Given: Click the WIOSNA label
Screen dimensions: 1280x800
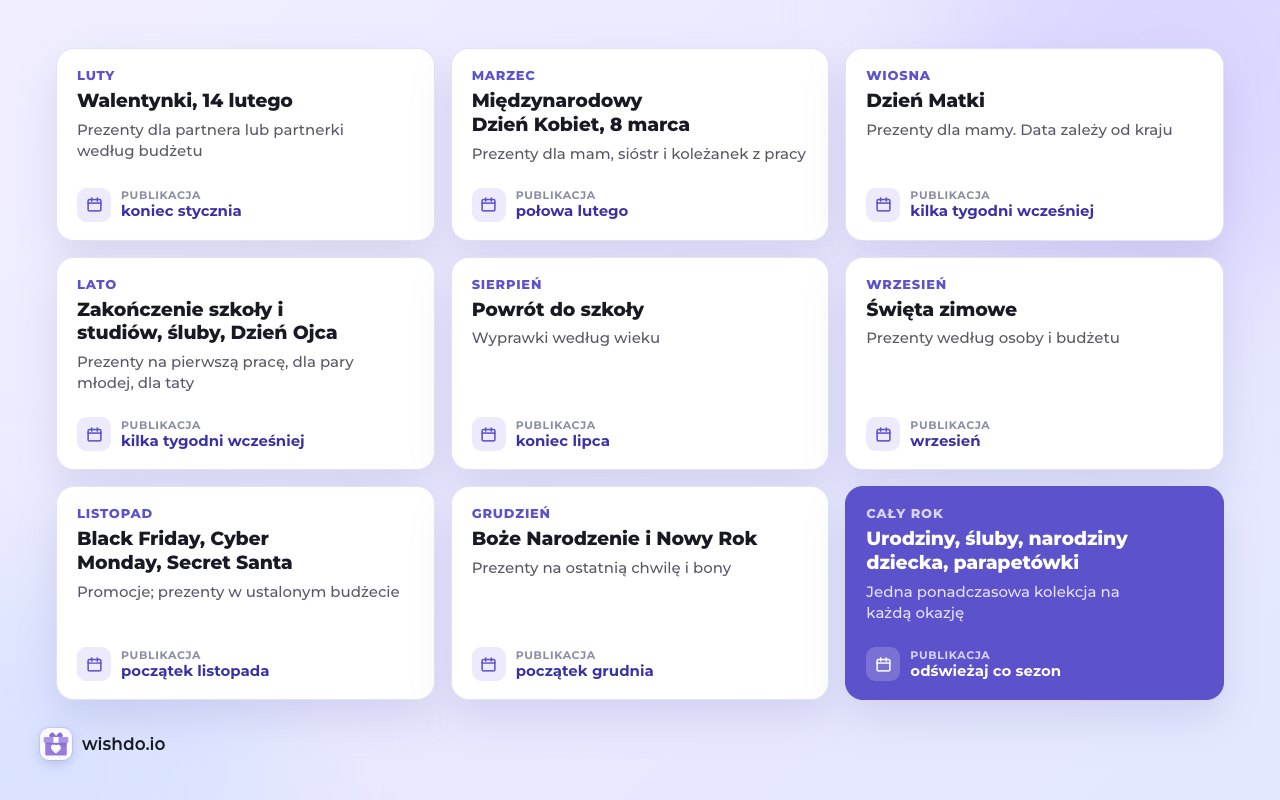Looking at the screenshot, I should point(898,75).
